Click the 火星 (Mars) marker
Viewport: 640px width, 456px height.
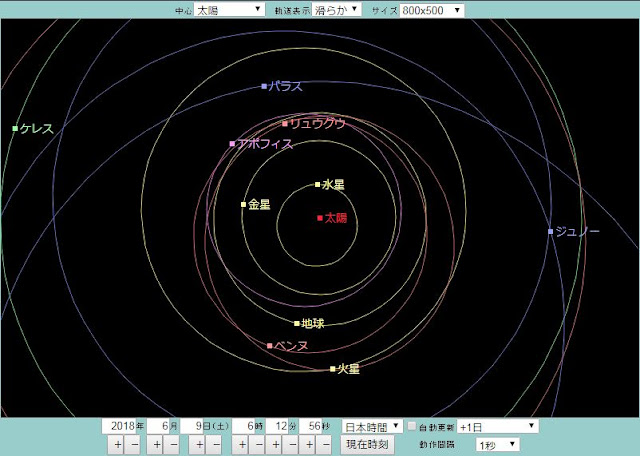coord(333,369)
